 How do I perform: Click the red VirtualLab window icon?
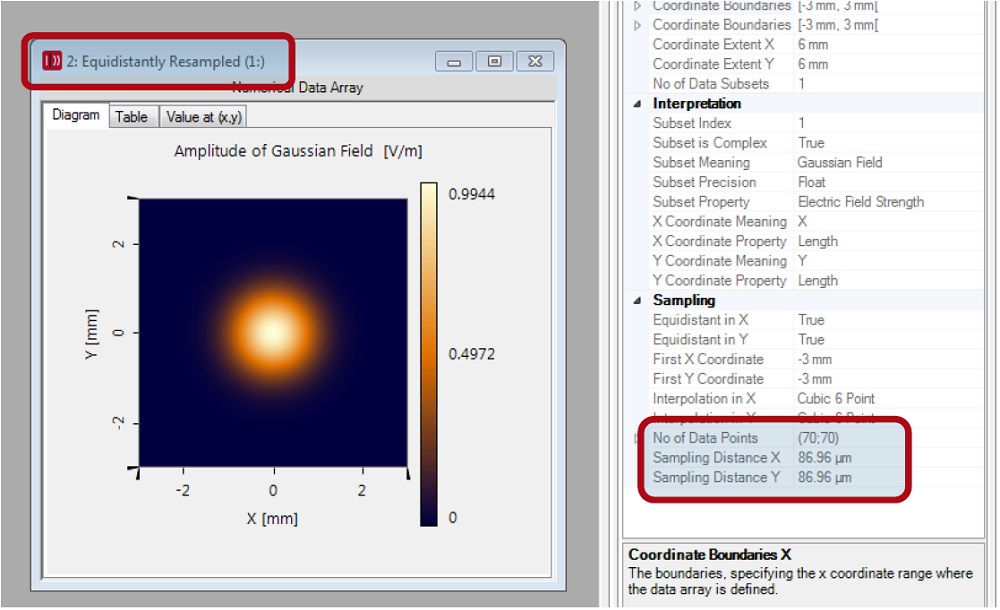point(52,61)
